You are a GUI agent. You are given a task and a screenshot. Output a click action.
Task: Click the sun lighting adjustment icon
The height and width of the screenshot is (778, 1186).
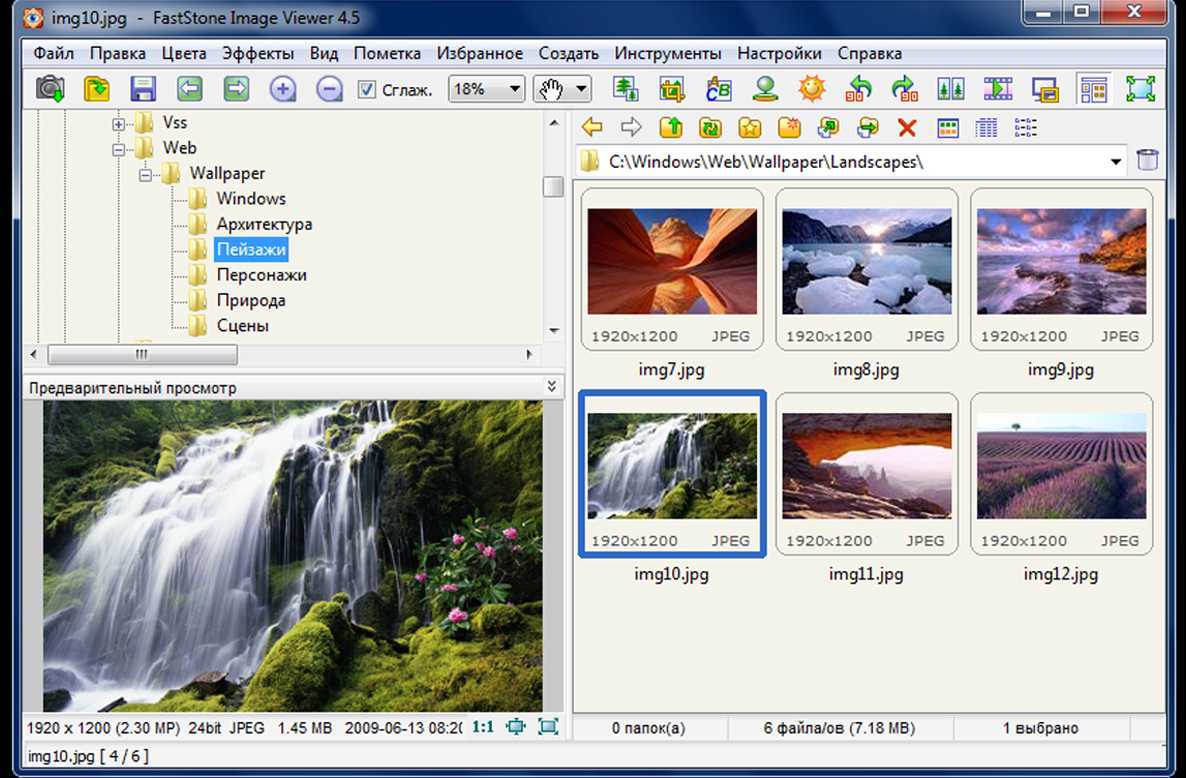coord(811,89)
